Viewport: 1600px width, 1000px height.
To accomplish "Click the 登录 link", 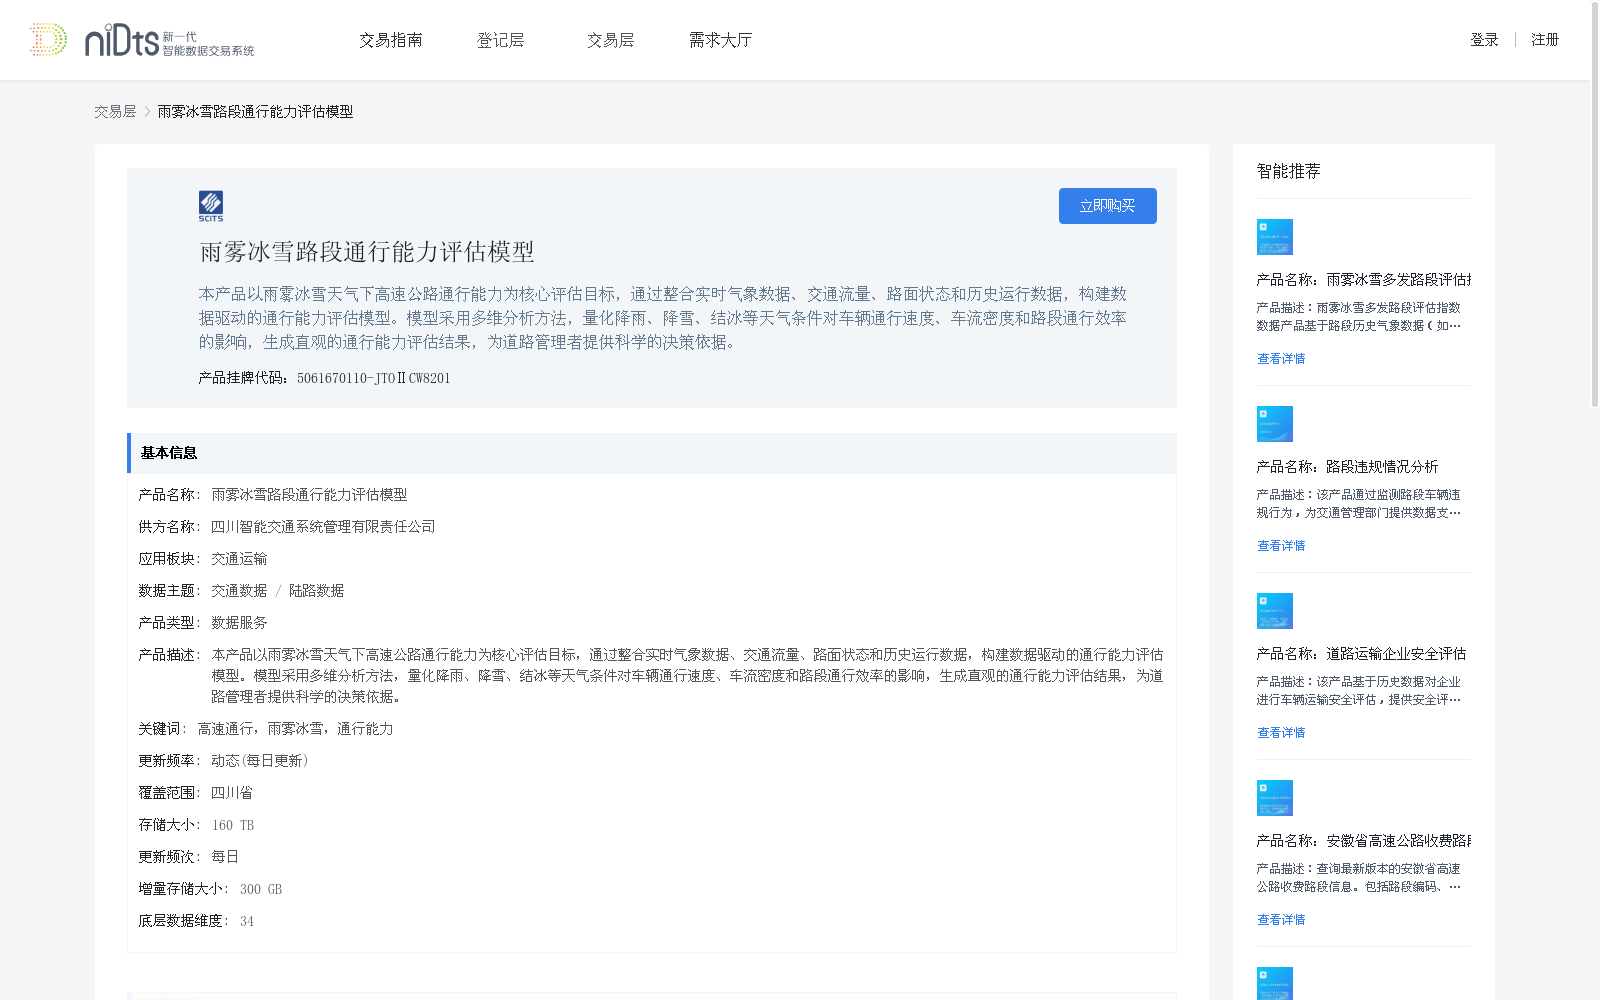I will click(1484, 40).
